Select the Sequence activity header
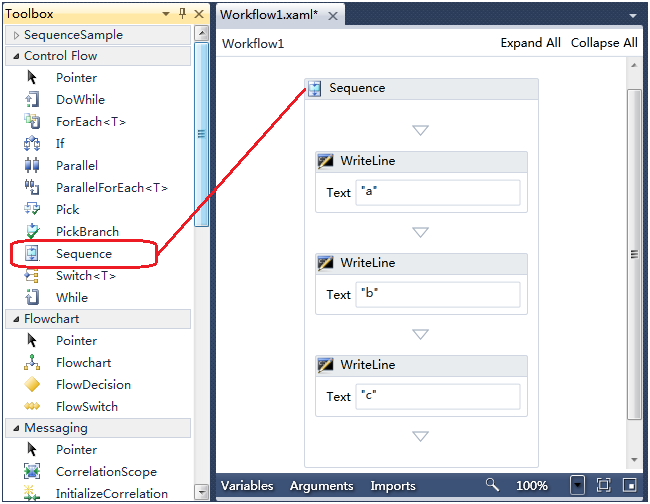Screen dimensions: 650x504 421,89
